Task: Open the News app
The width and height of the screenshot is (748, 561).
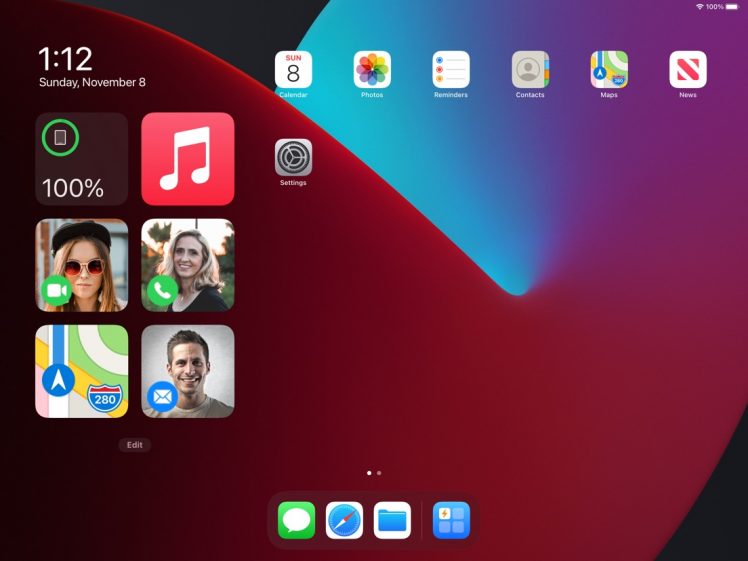Action: coord(688,69)
